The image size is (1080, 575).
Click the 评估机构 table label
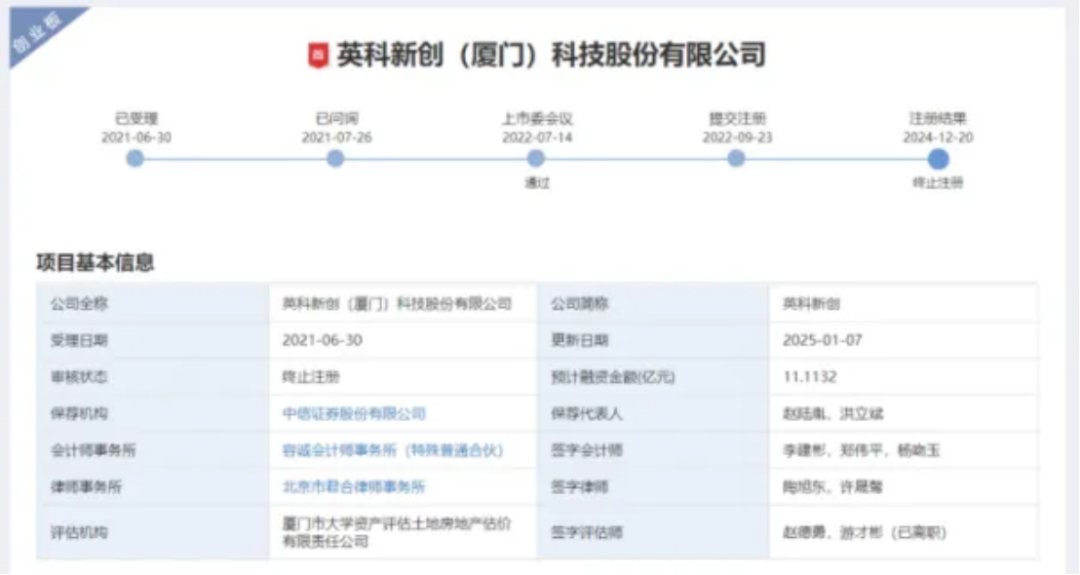pos(79,532)
